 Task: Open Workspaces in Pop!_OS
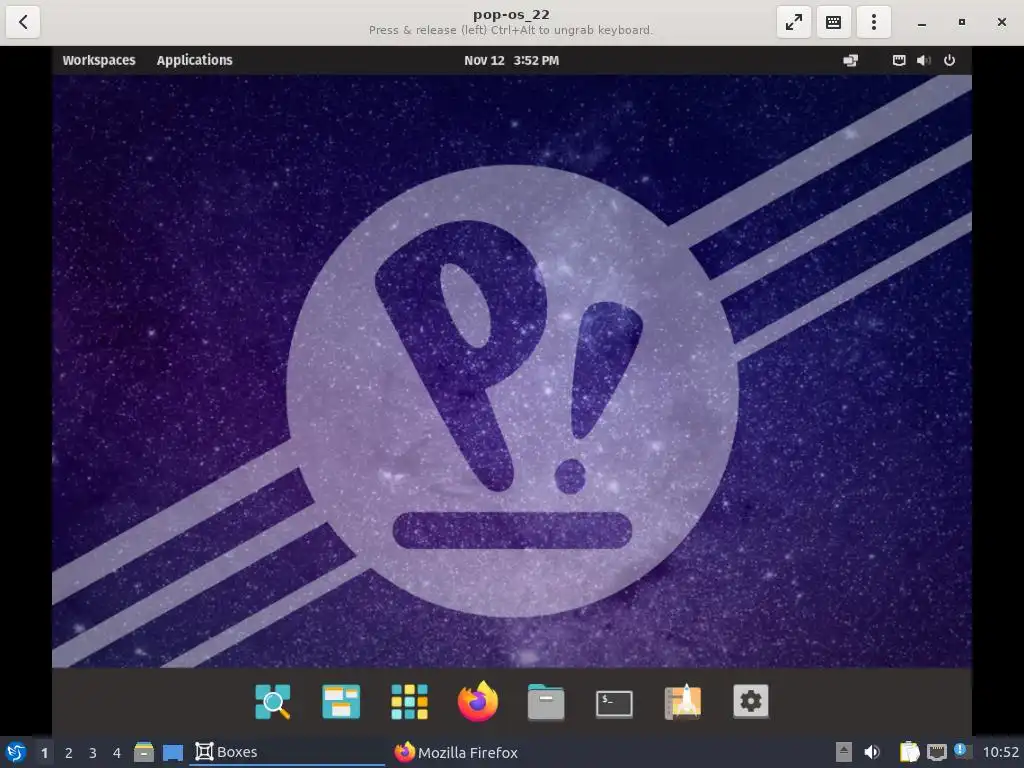[x=99, y=60]
